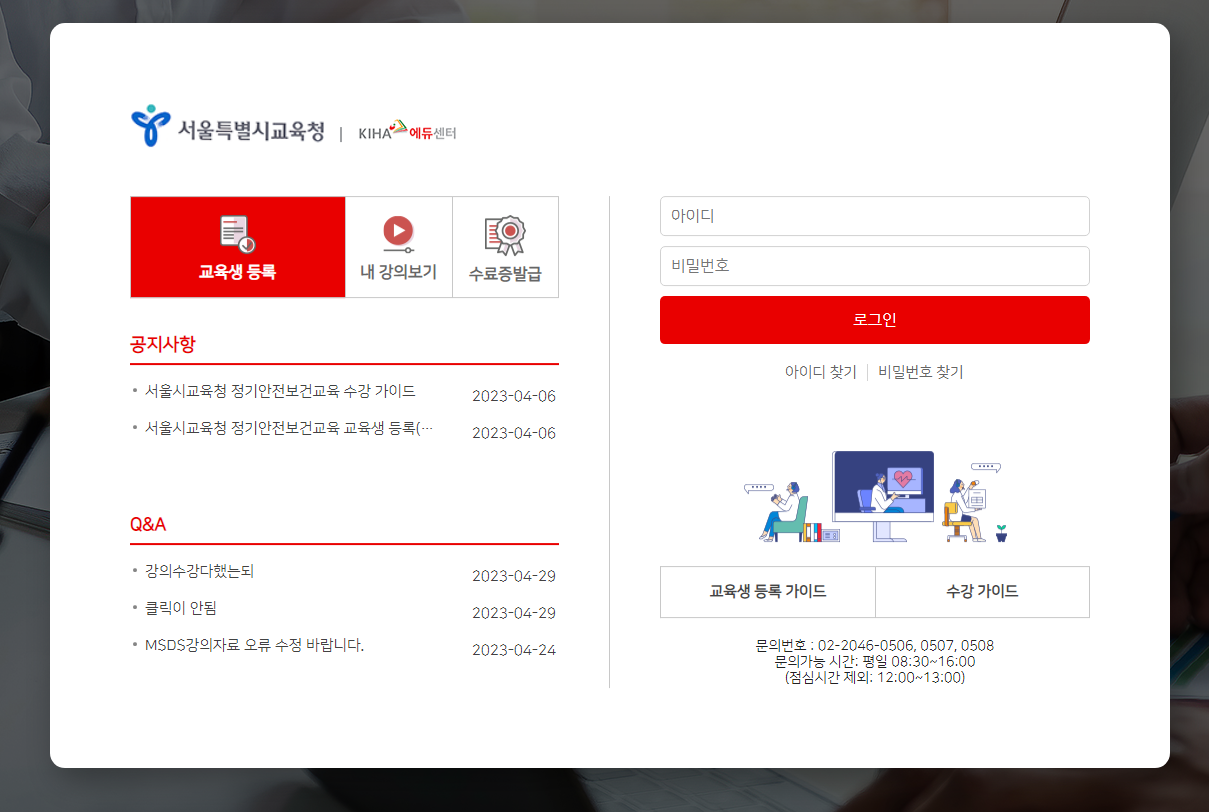This screenshot has width=1209, height=812.
Task: Open notice 정기안전보건교육 교육생 등록
Action: point(289,428)
